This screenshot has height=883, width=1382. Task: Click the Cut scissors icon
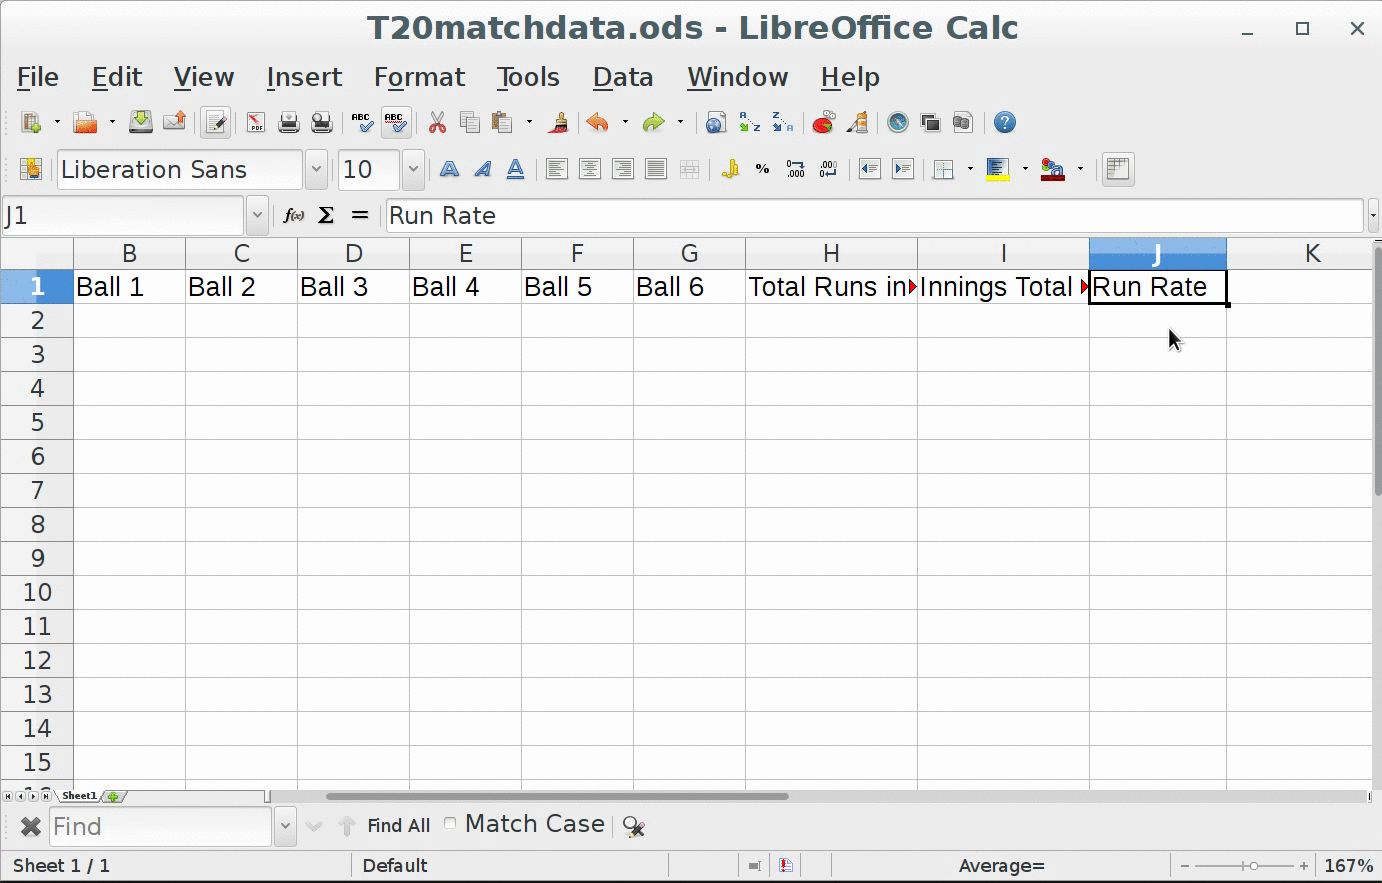437,123
